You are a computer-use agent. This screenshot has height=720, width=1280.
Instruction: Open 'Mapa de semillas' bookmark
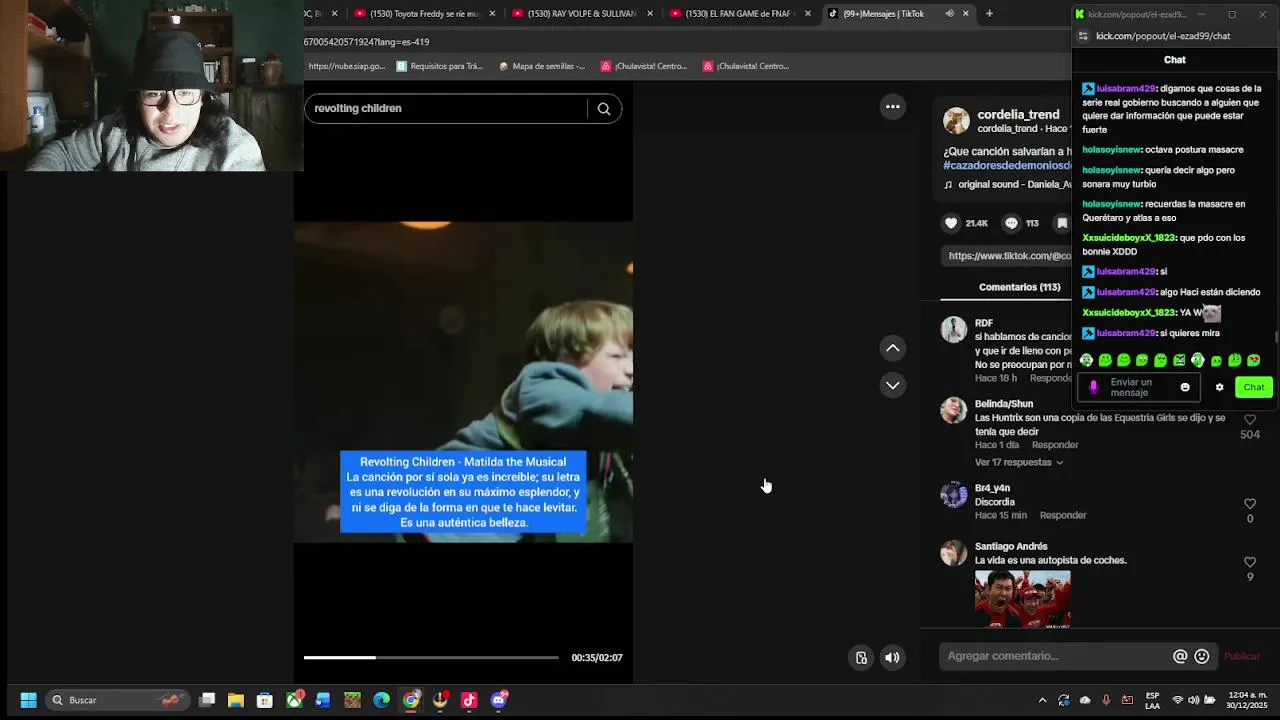coord(542,66)
